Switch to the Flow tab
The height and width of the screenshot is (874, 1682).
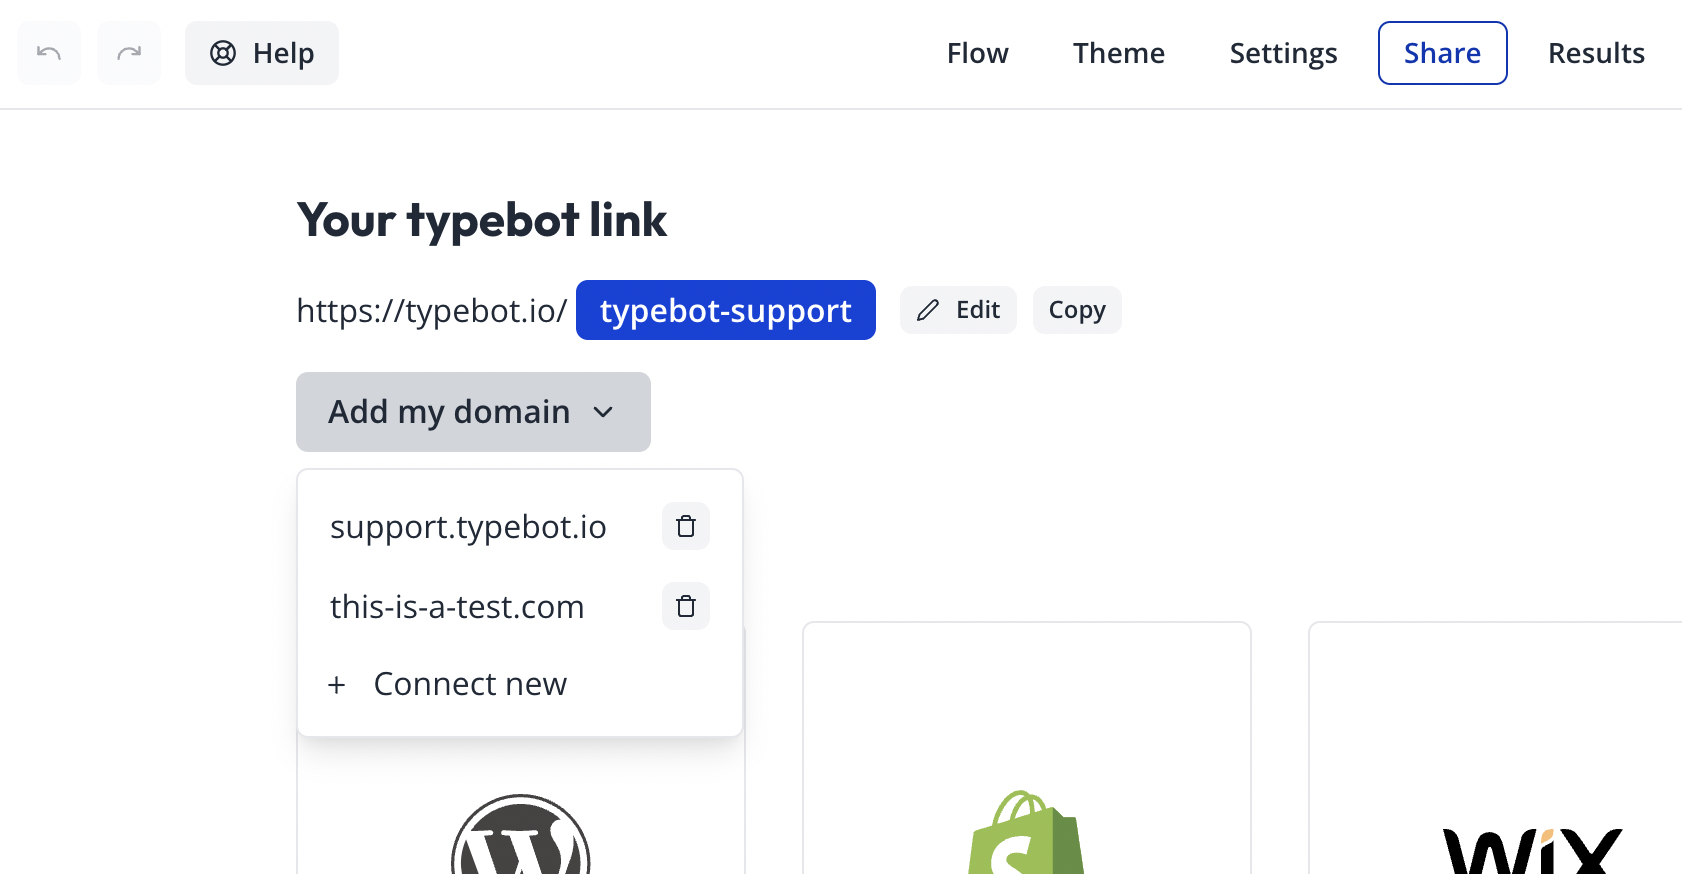click(977, 53)
